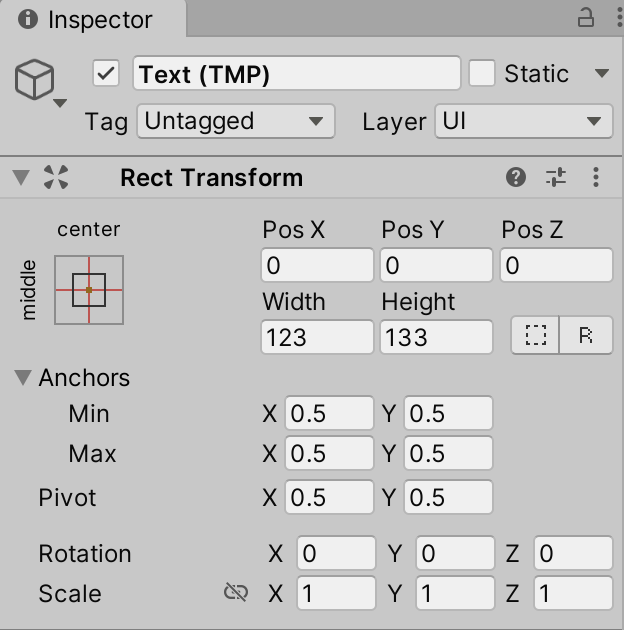Collapse the Anchors section
Screen dimensions: 624x630
pyautogui.click(x=22, y=378)
